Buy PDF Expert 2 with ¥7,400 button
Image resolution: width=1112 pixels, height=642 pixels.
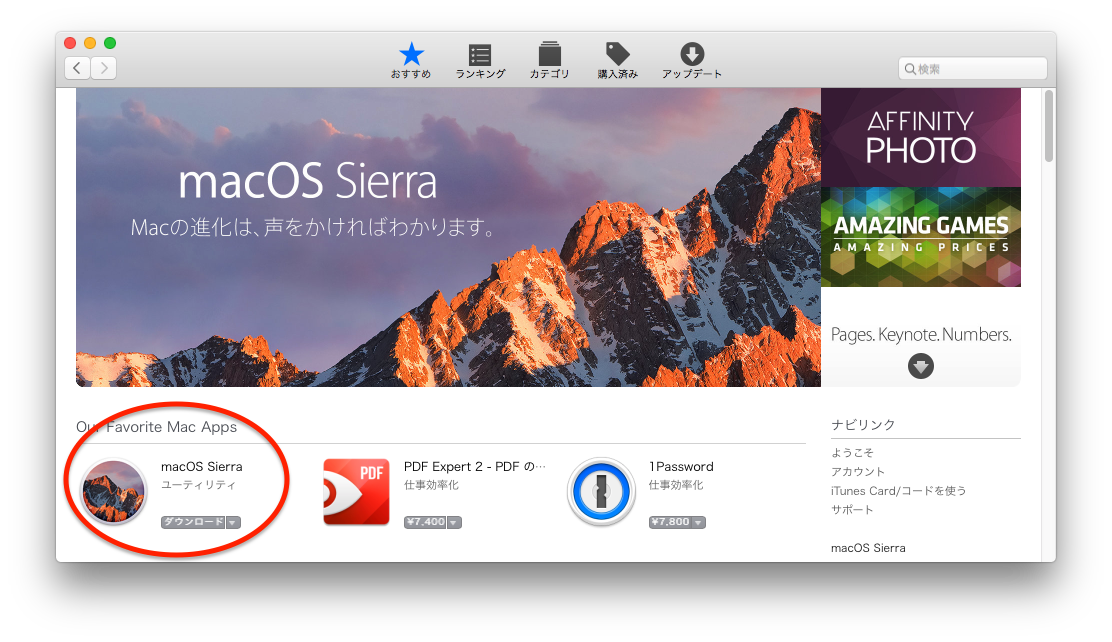click(x=425, y=522)
